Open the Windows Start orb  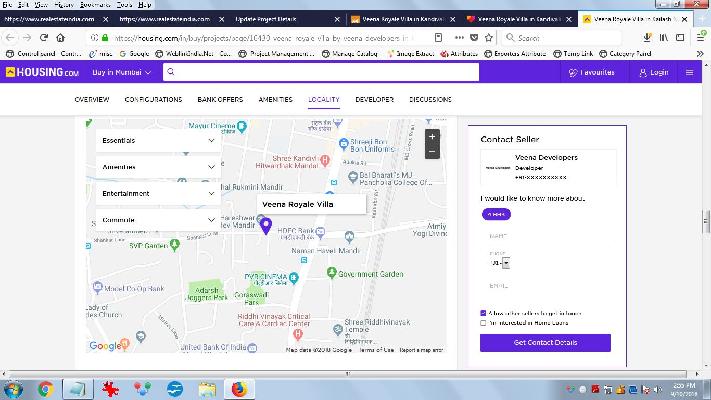(x=13, y=390)
